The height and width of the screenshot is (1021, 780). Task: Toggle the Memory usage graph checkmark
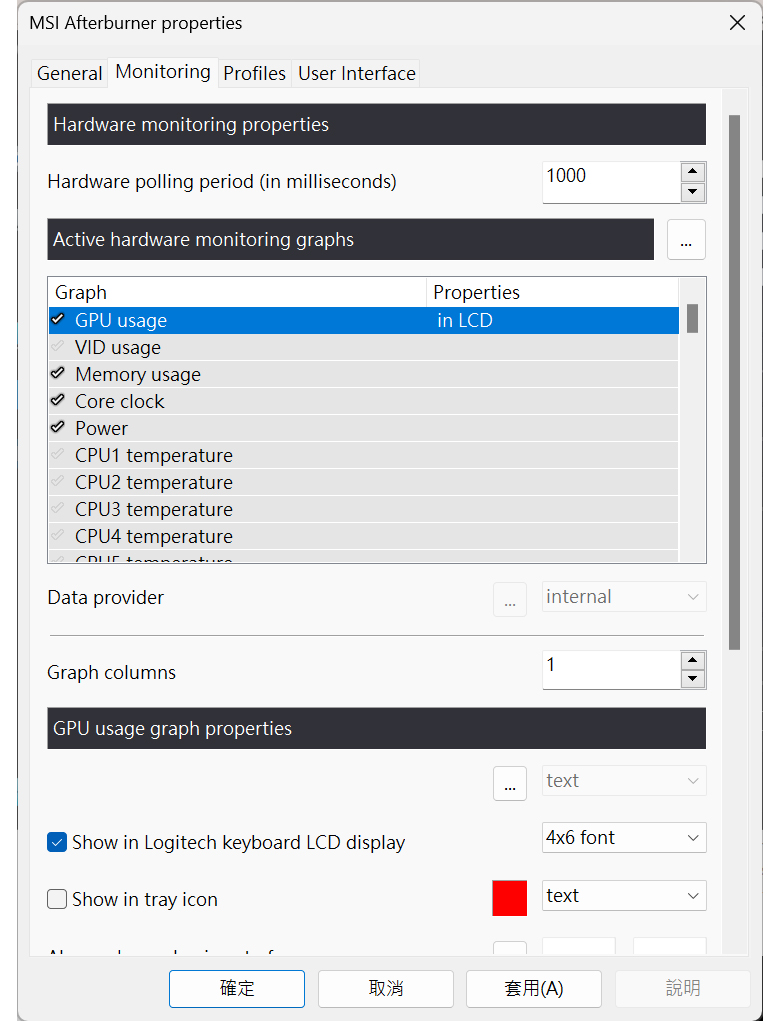pyautogui.click(x=58, y=374)
